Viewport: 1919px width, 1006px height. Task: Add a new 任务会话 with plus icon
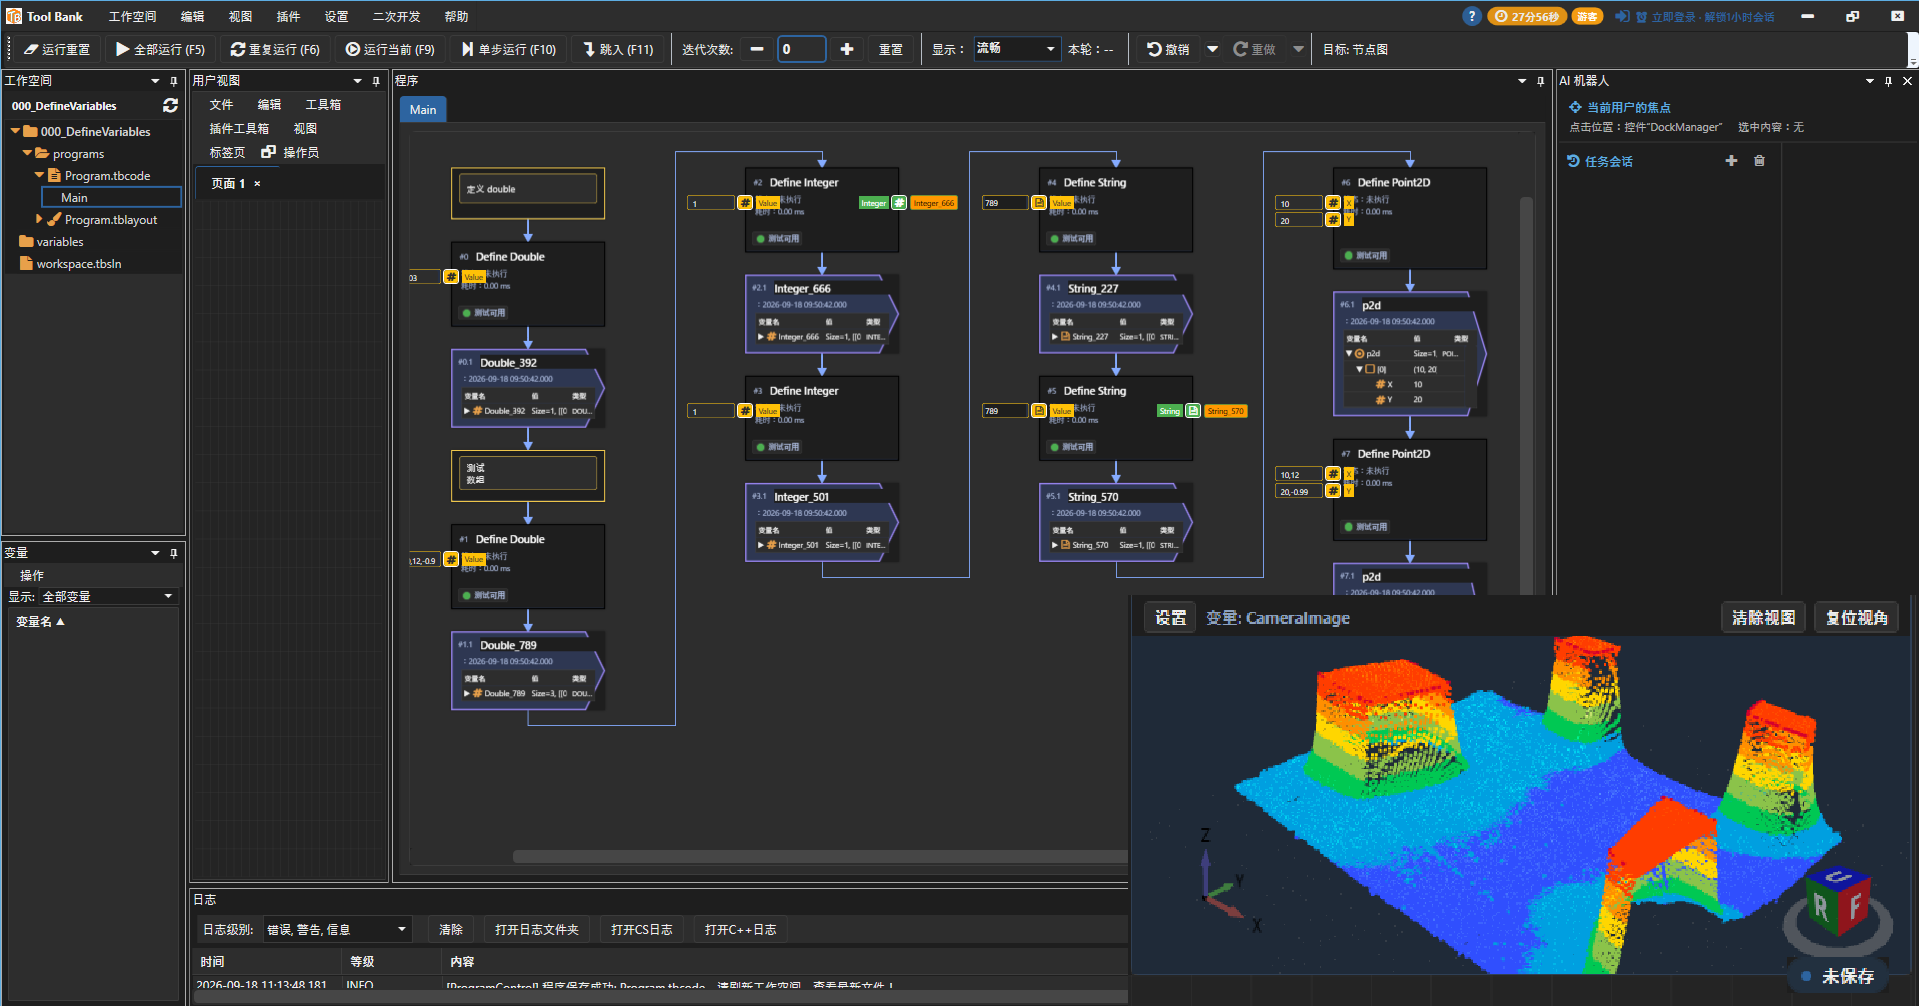[x=1731, y=161]
